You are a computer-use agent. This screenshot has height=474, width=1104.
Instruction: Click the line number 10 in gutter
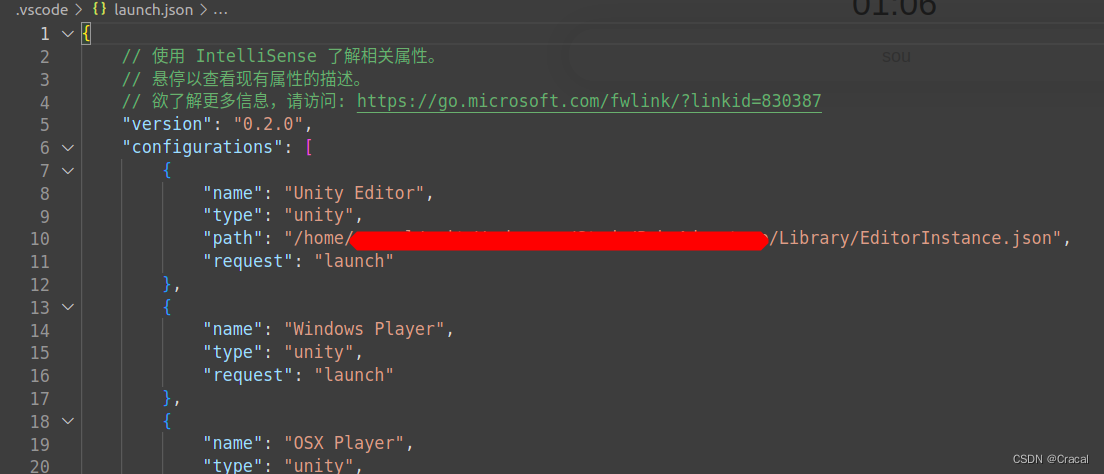point(40,238)
